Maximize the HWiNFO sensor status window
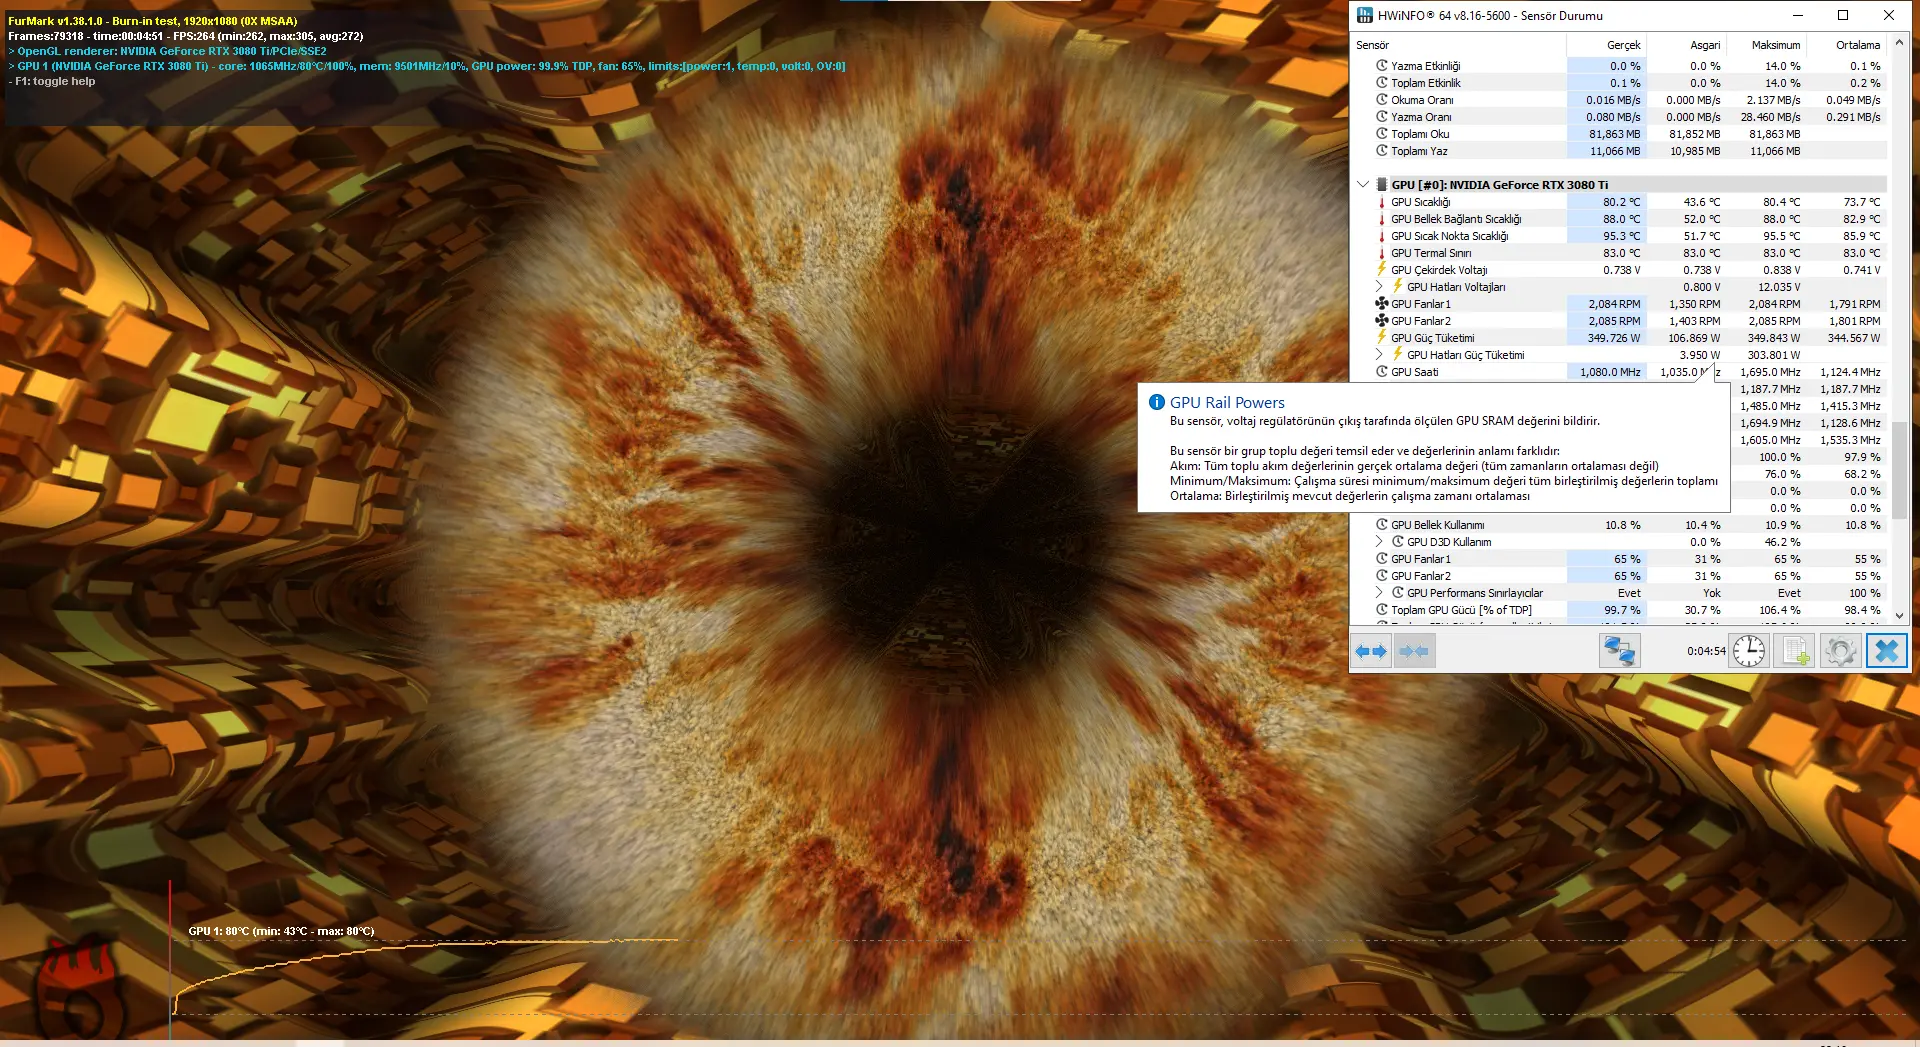The image size is (1920, 1047). 1842,15
